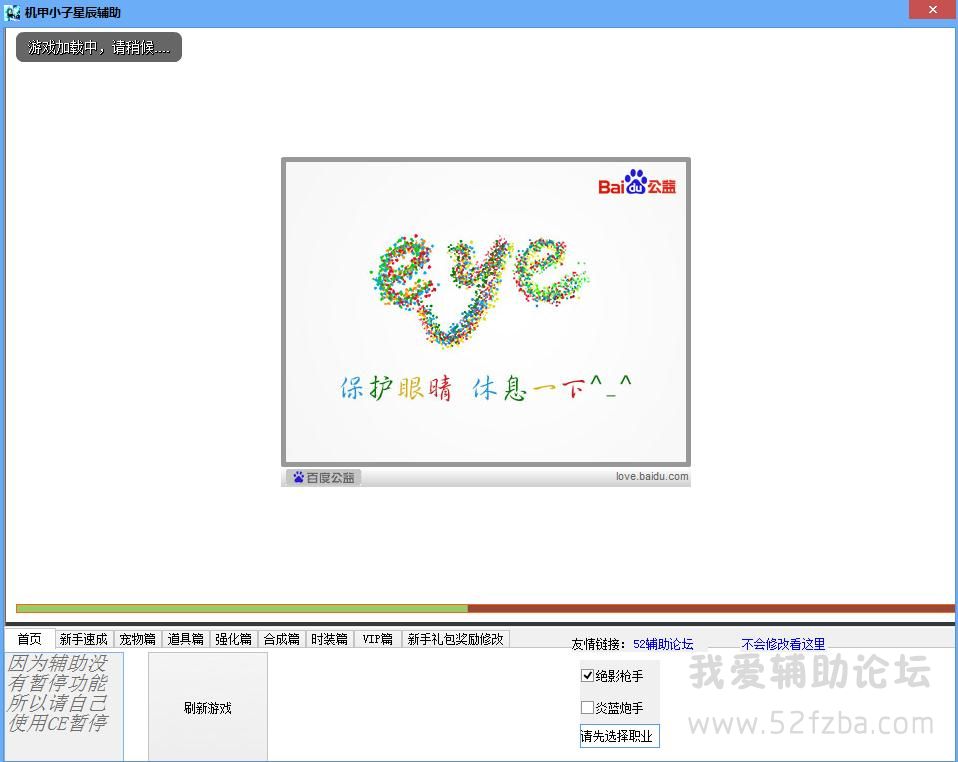Click the game loading progress bar
The width and height of the screenshot is (958, 762).
pos(485,608)
